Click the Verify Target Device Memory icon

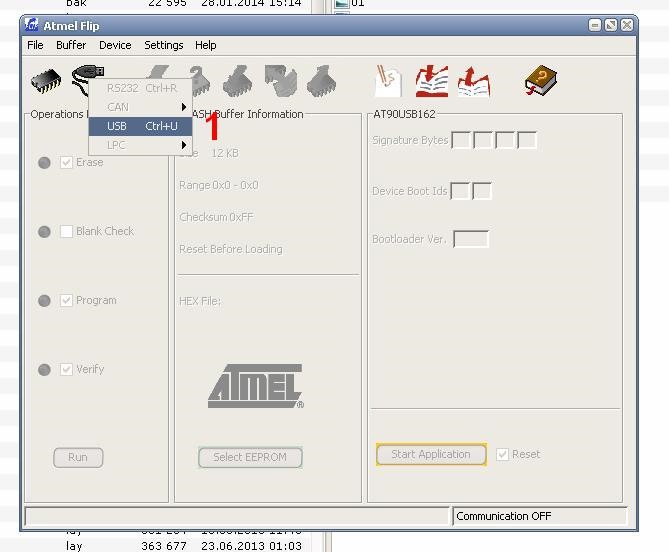[x=280, y=81]
